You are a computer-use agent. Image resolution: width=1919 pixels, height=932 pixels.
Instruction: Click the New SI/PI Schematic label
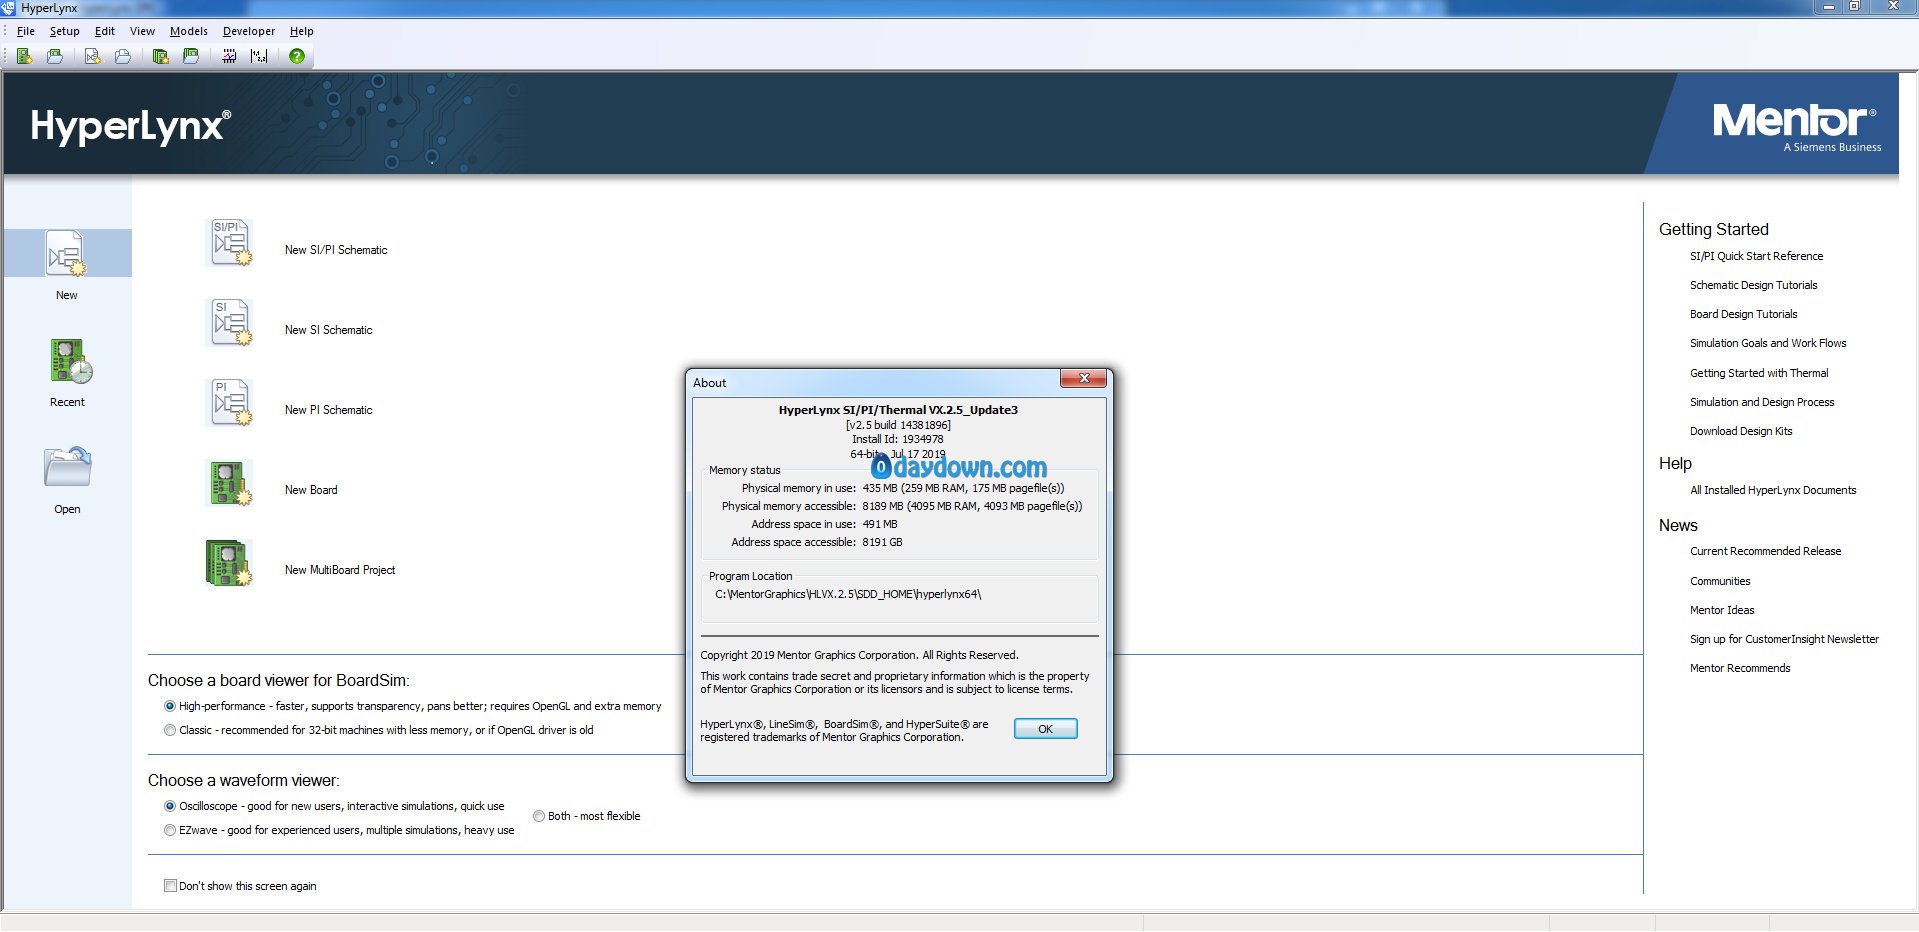[x=336, y=250]
